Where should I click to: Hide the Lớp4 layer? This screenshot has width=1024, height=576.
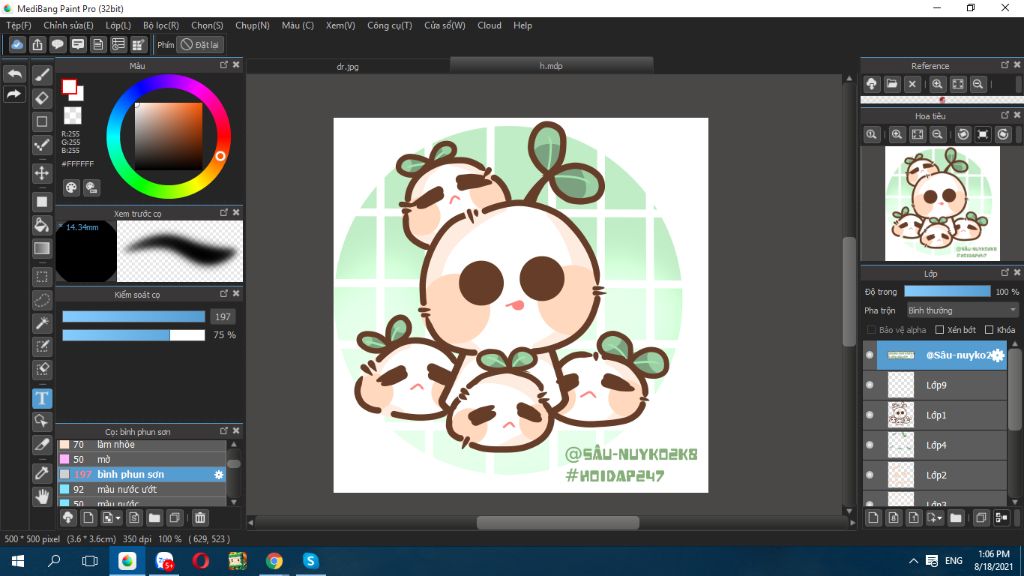tap(869, 445)
